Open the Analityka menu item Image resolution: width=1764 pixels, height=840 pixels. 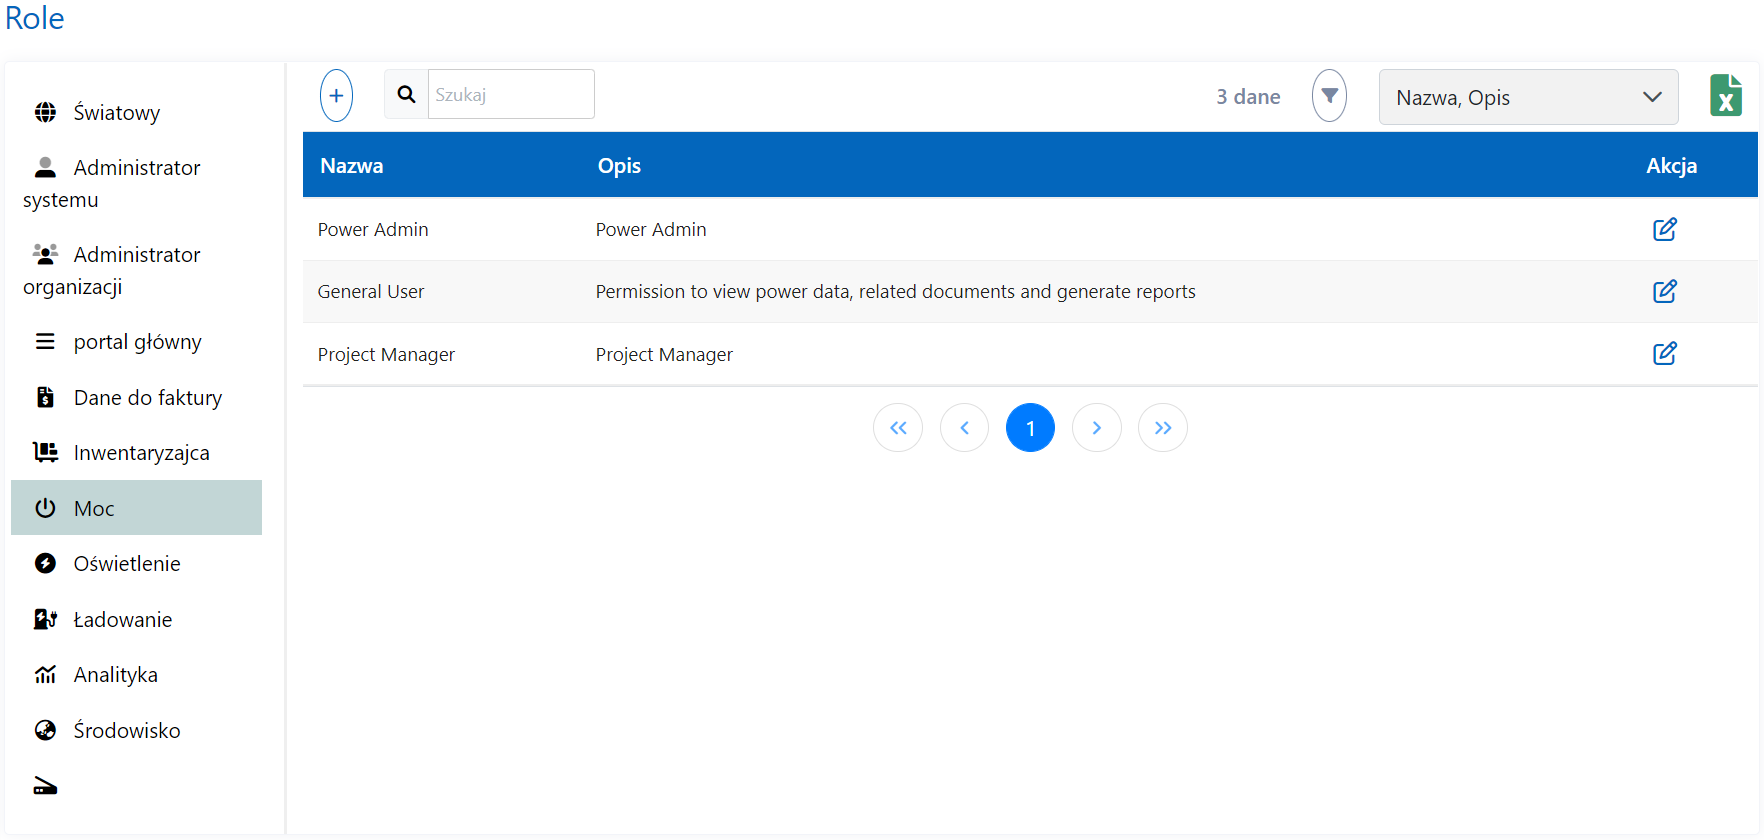pyautogui.click(x=115, y=675)
